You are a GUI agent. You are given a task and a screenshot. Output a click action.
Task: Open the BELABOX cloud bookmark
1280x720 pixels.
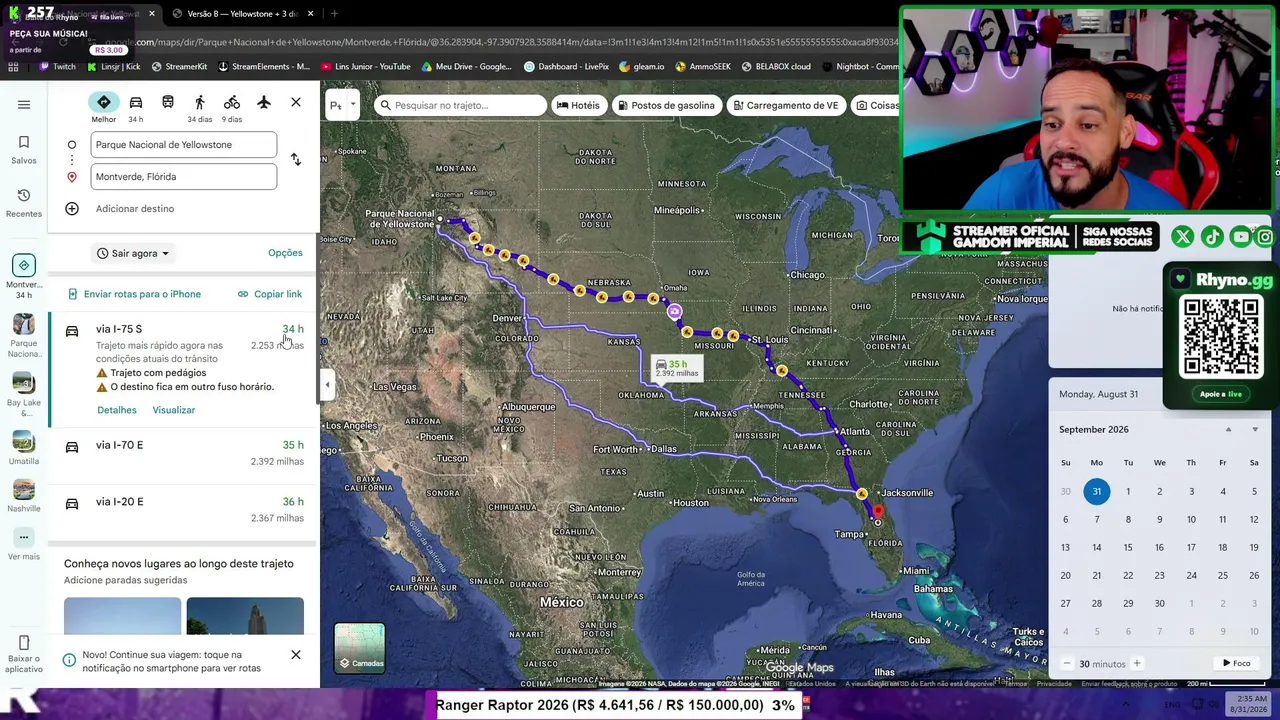click(776, 67)
